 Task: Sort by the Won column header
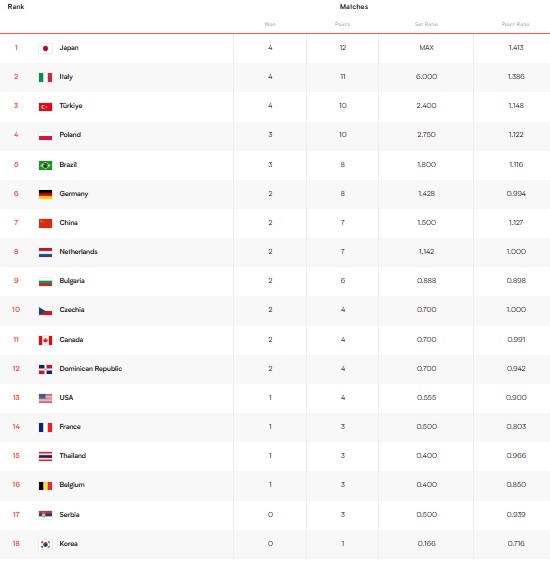click(x=270, y=24)
